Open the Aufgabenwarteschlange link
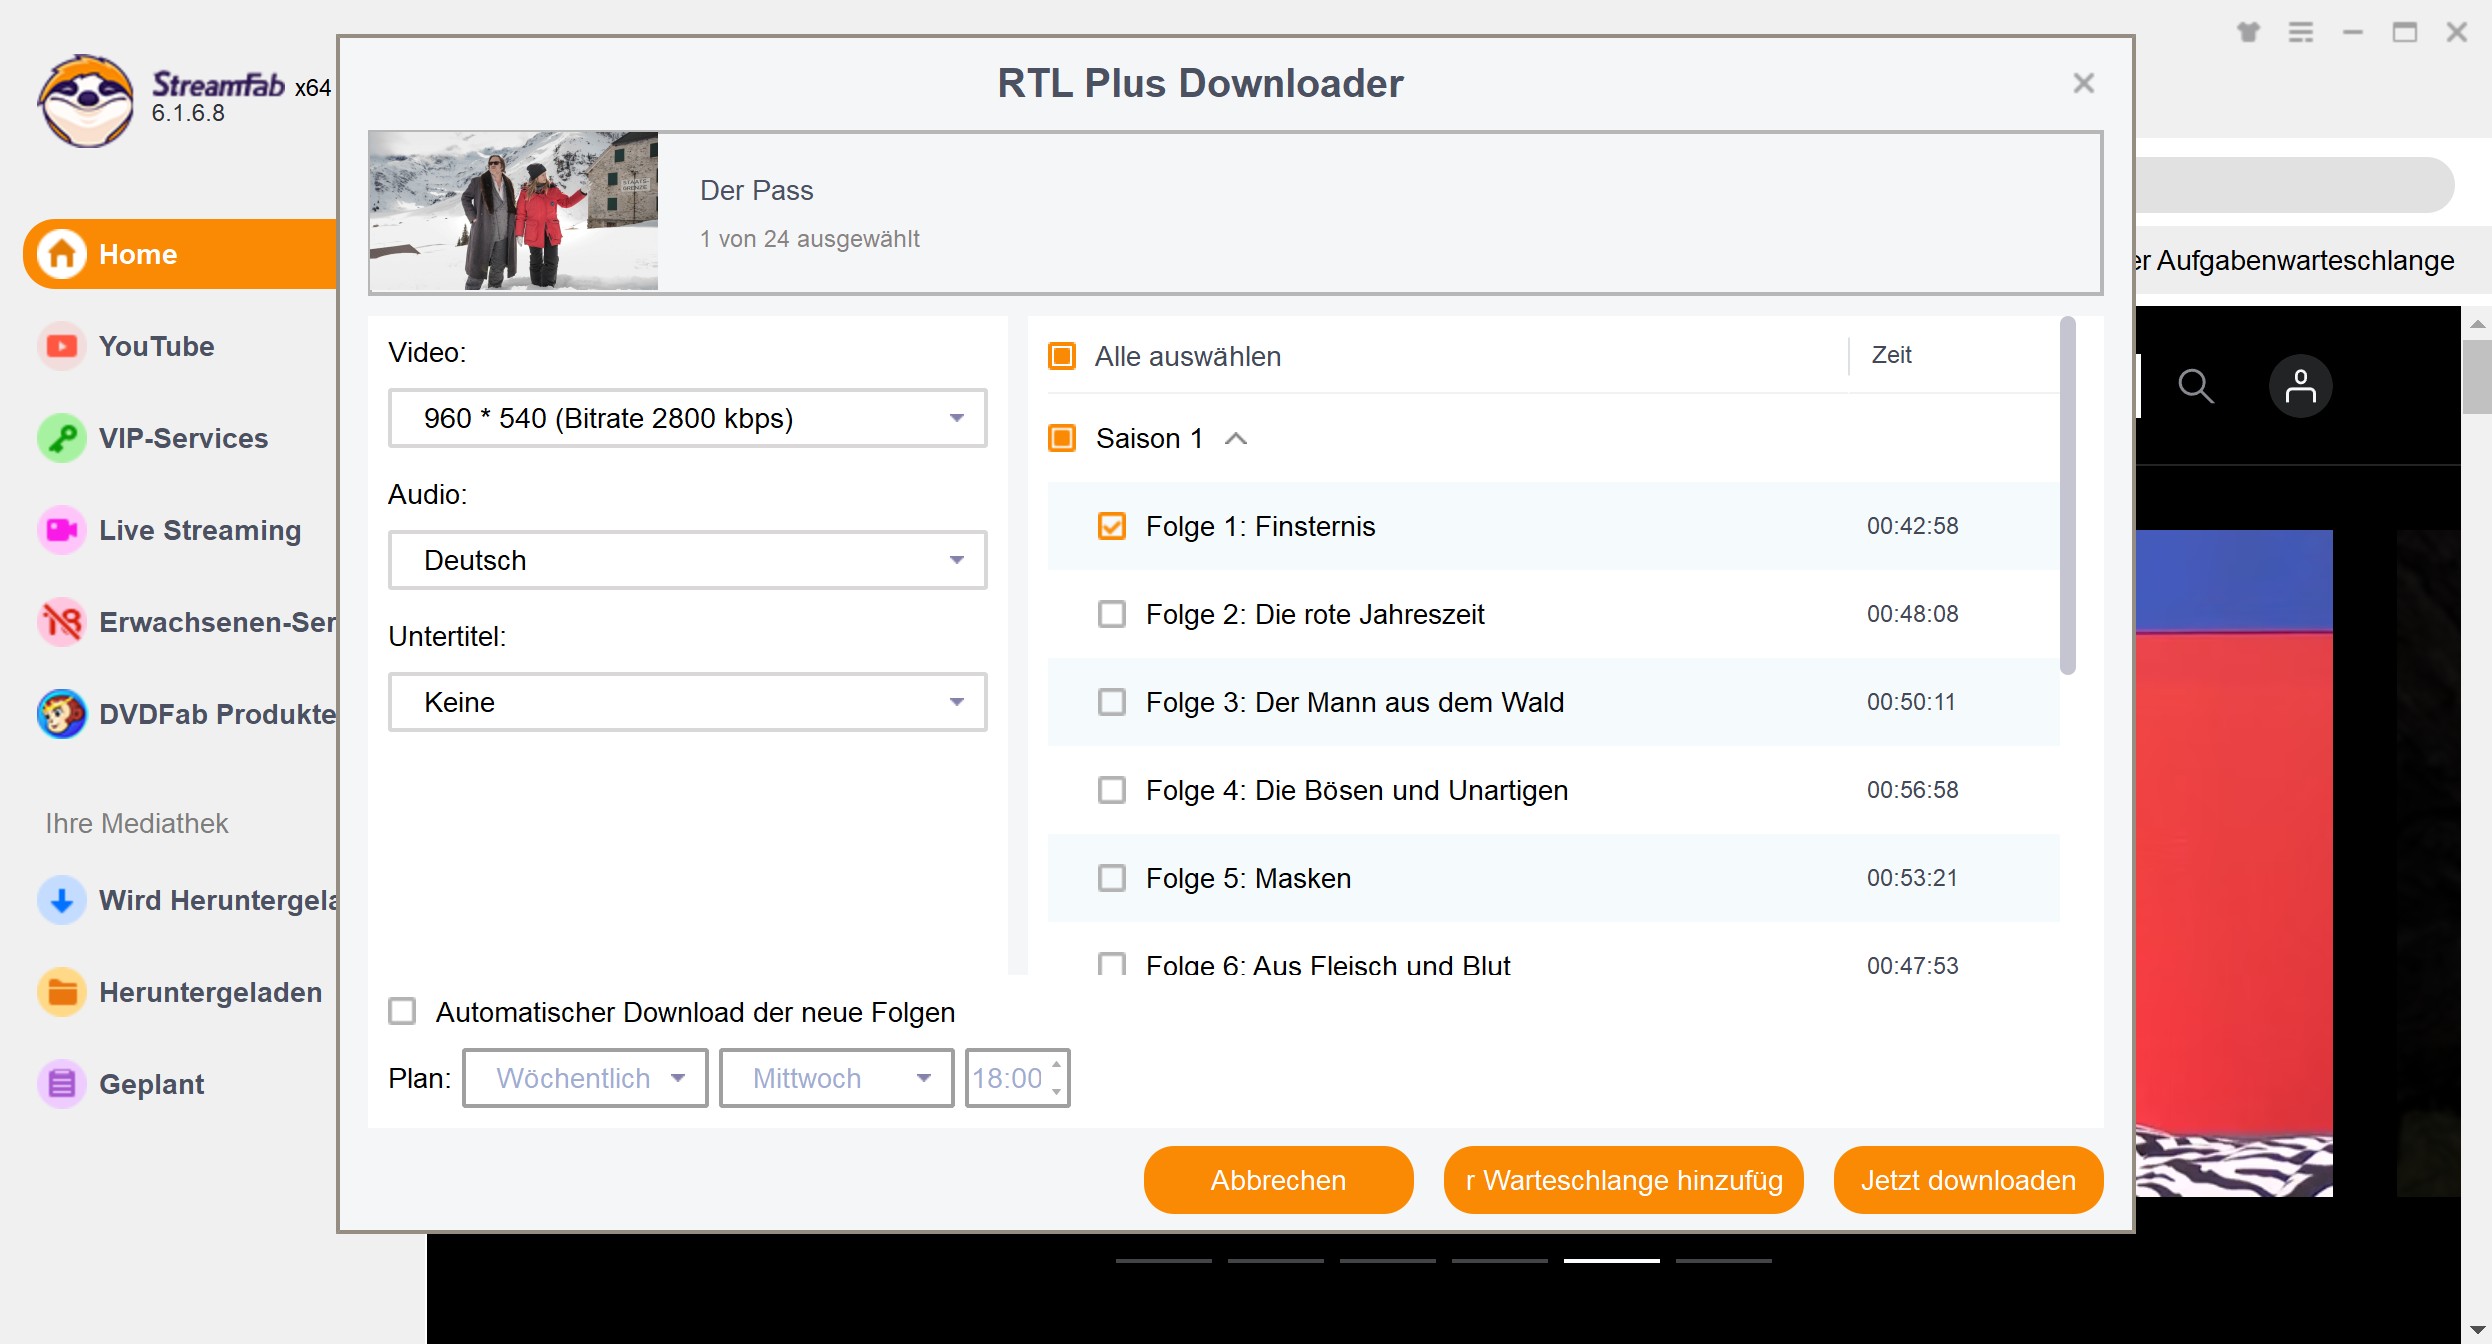The width and height of the screenshot is (2492, 1344). (x=2294, y=260)
